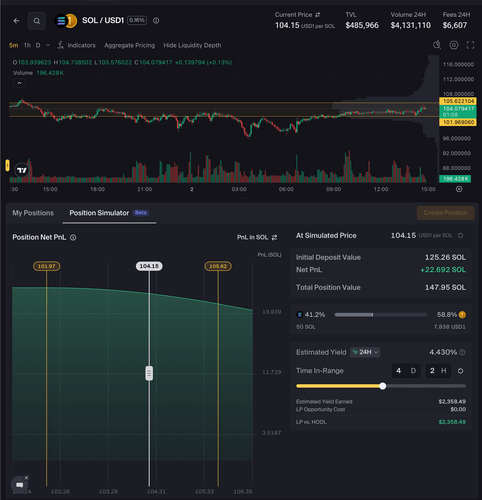The width and height of the screenshot is (482, 500).
Task: Click the Indicators label
Action: (x=81, y=45)
